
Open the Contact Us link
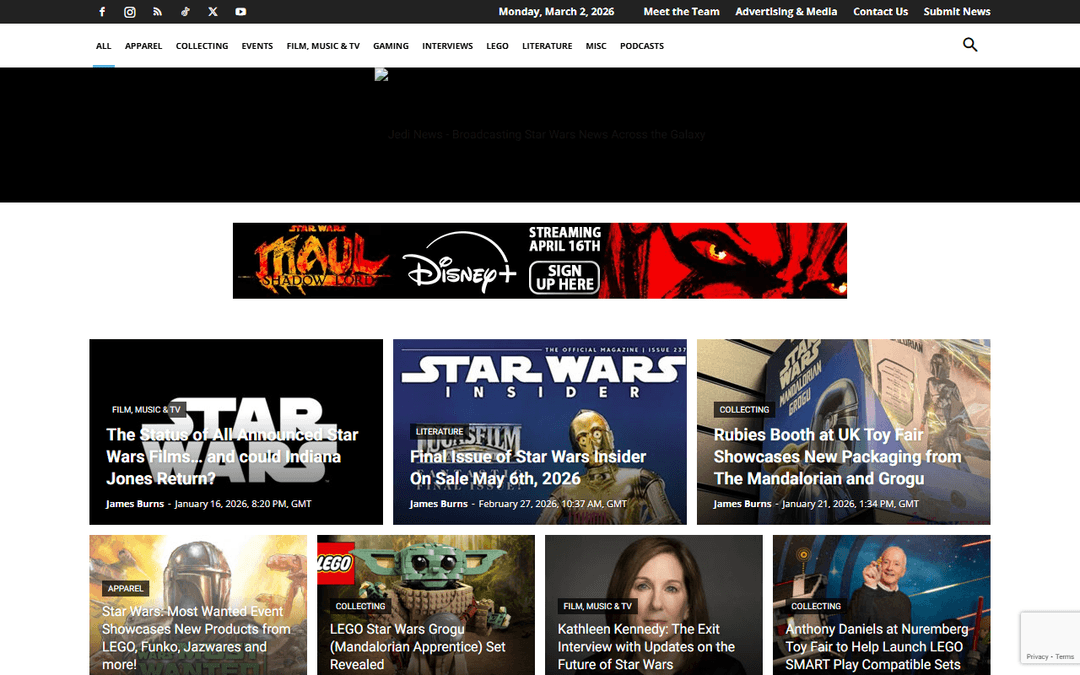click(880, 12)
